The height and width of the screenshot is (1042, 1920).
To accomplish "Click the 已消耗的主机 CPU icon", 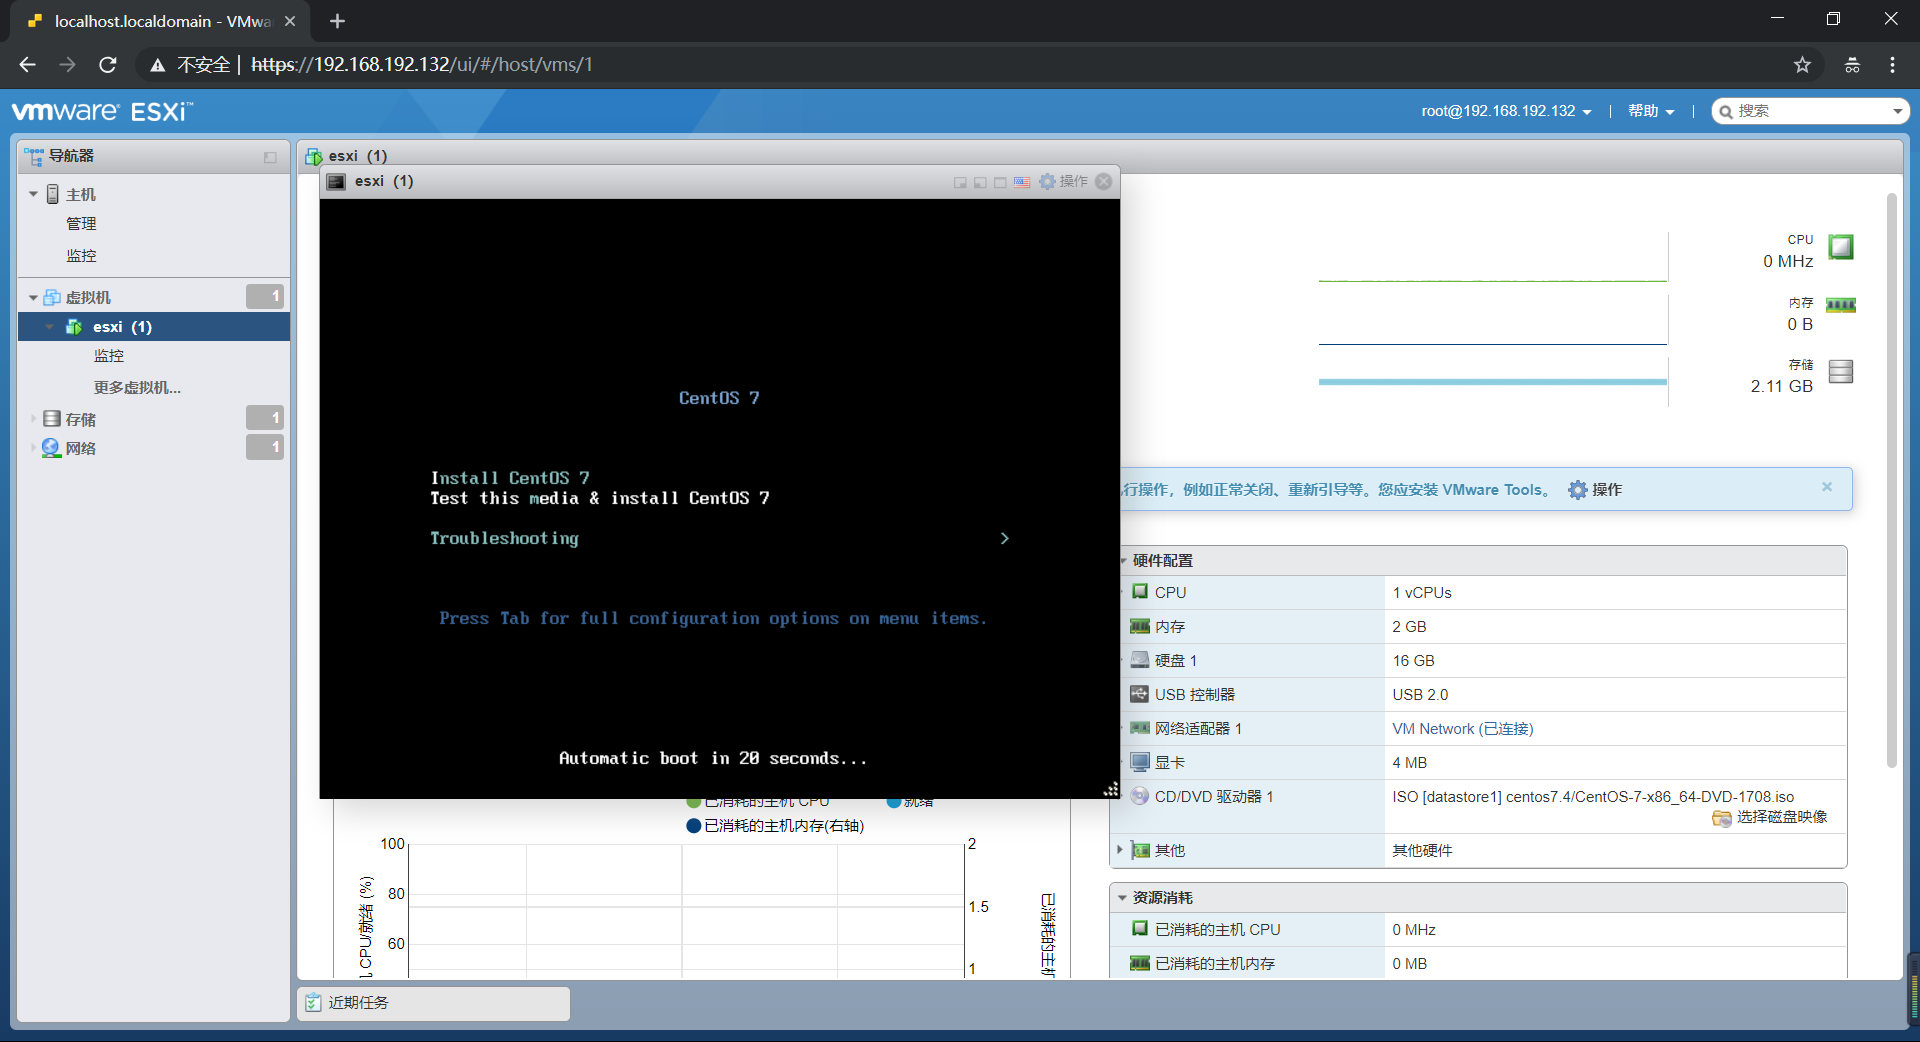I will click(x=1139, y=929).
